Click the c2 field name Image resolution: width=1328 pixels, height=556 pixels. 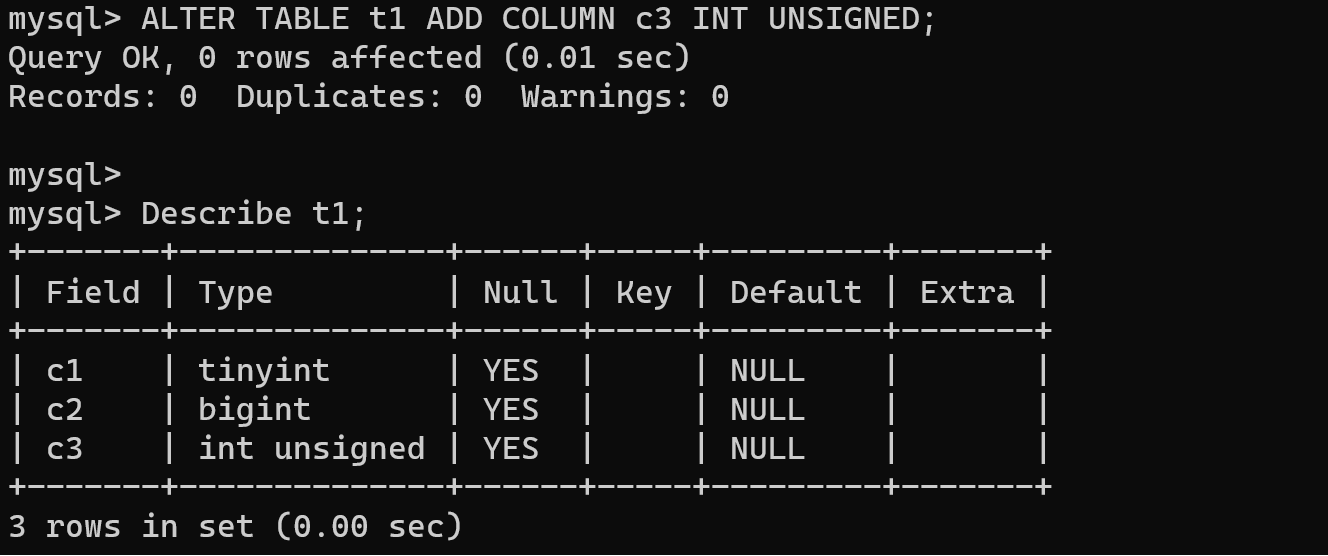[x=64, y=410]
